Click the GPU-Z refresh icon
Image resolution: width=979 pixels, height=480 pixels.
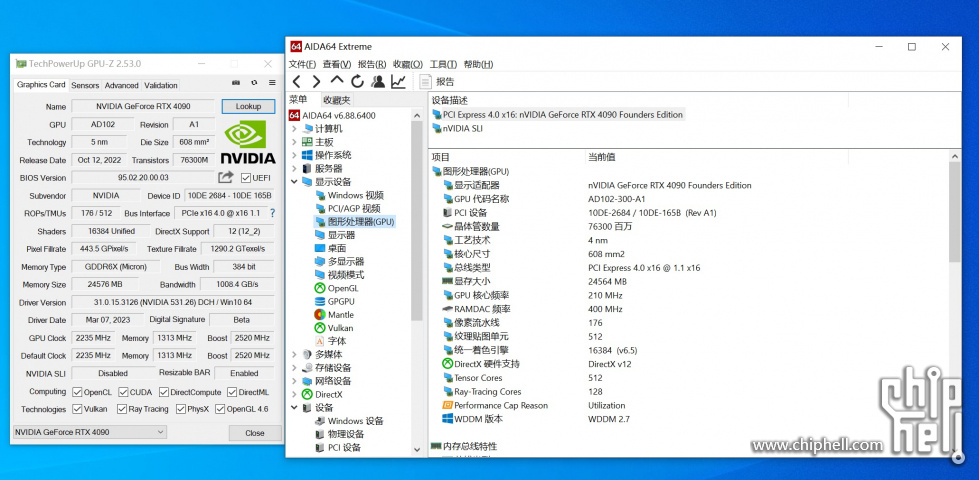tap(254, 83)
